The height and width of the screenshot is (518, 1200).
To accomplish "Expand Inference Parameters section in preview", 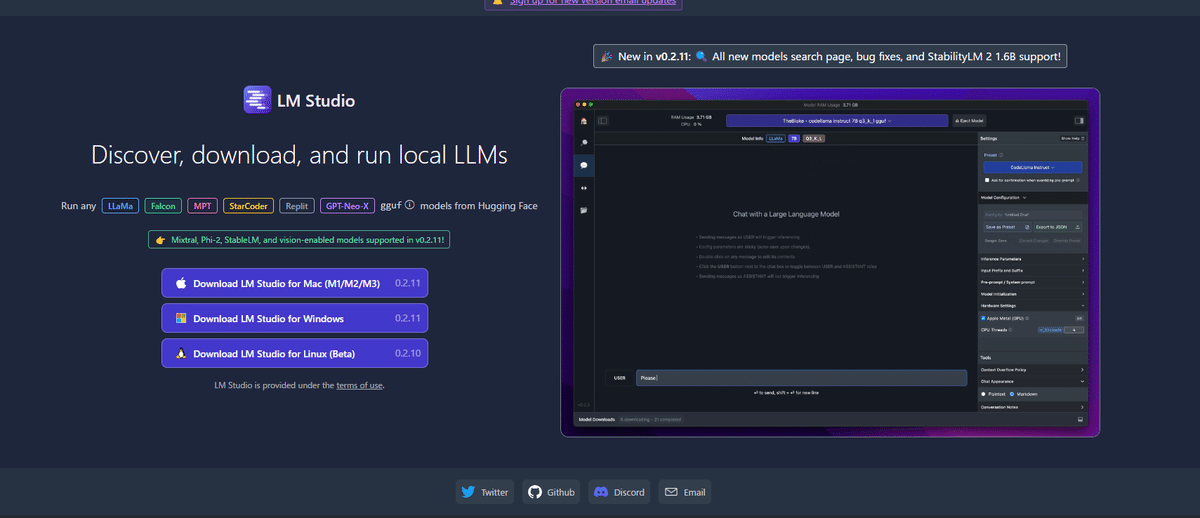I will click(x=1033, y=260).
